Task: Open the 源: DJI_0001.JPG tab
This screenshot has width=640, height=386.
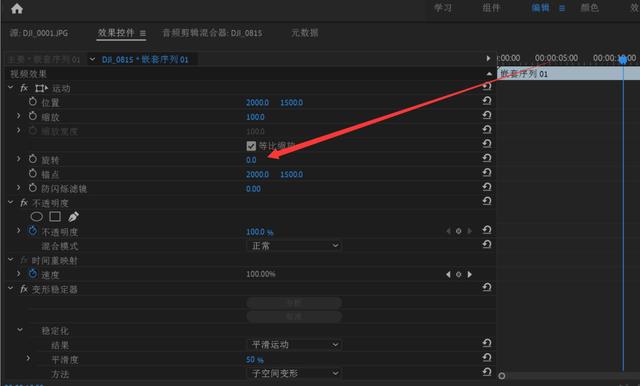Action: pyautogui.click(x=39, y=33)
